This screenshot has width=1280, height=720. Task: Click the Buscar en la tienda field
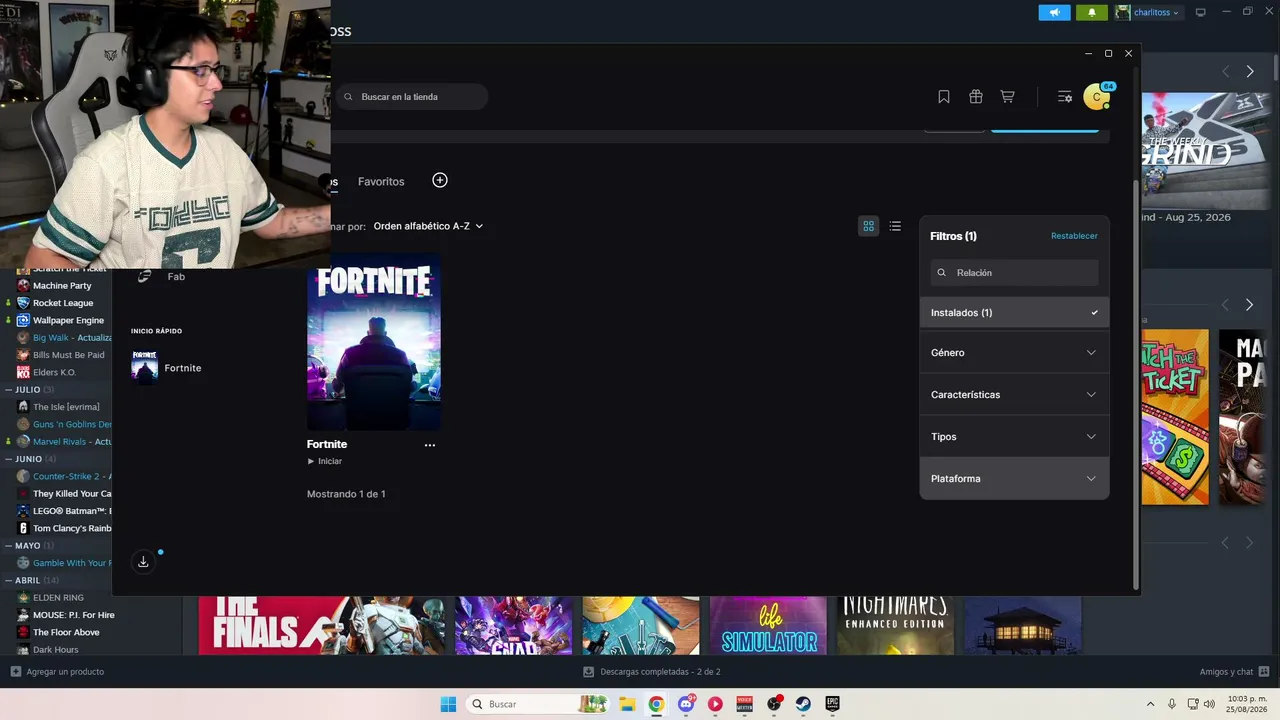click(x=412, y=97)
